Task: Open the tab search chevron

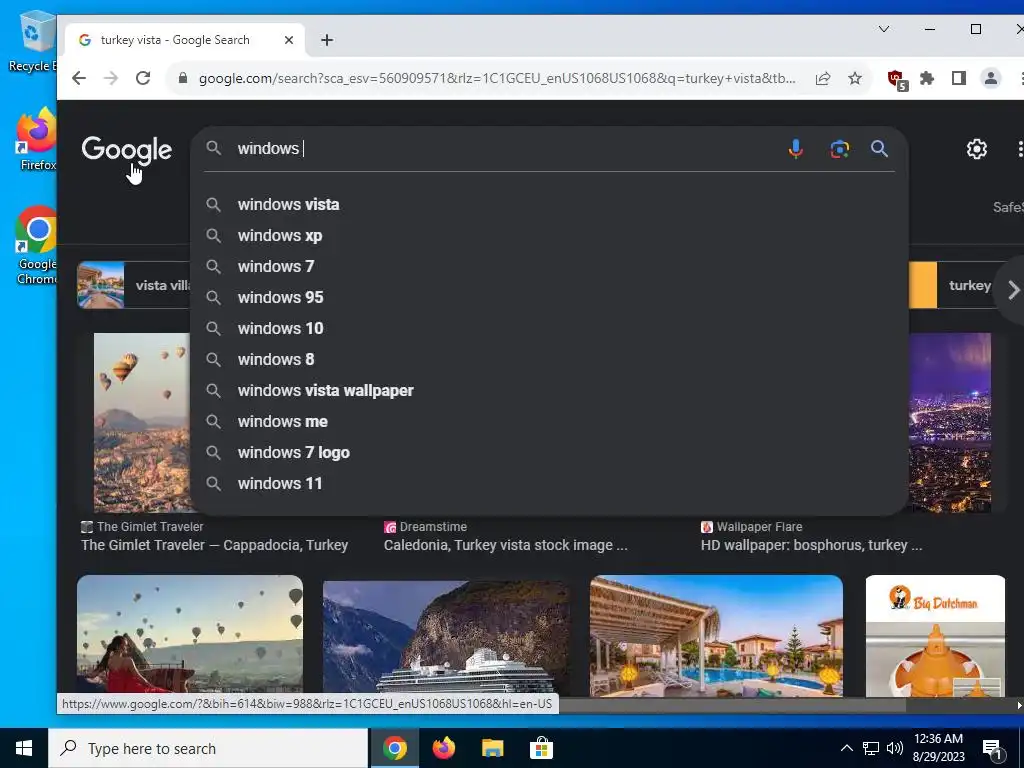Action: 884,29
